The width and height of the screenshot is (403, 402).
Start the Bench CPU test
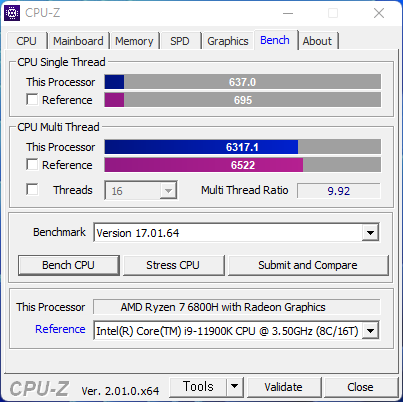pyautogui.click(x=69, y=265)
